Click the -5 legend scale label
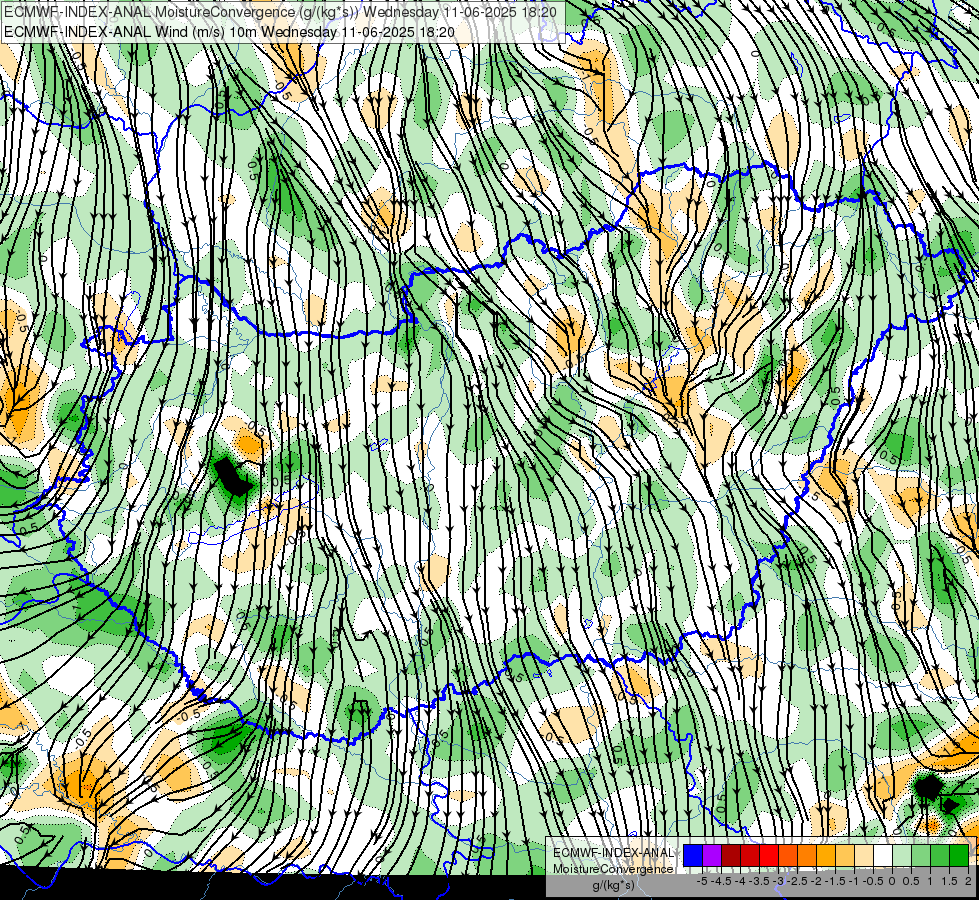Image resolution: width=979 pixels, height=900 pixels. tap(702, 881)
